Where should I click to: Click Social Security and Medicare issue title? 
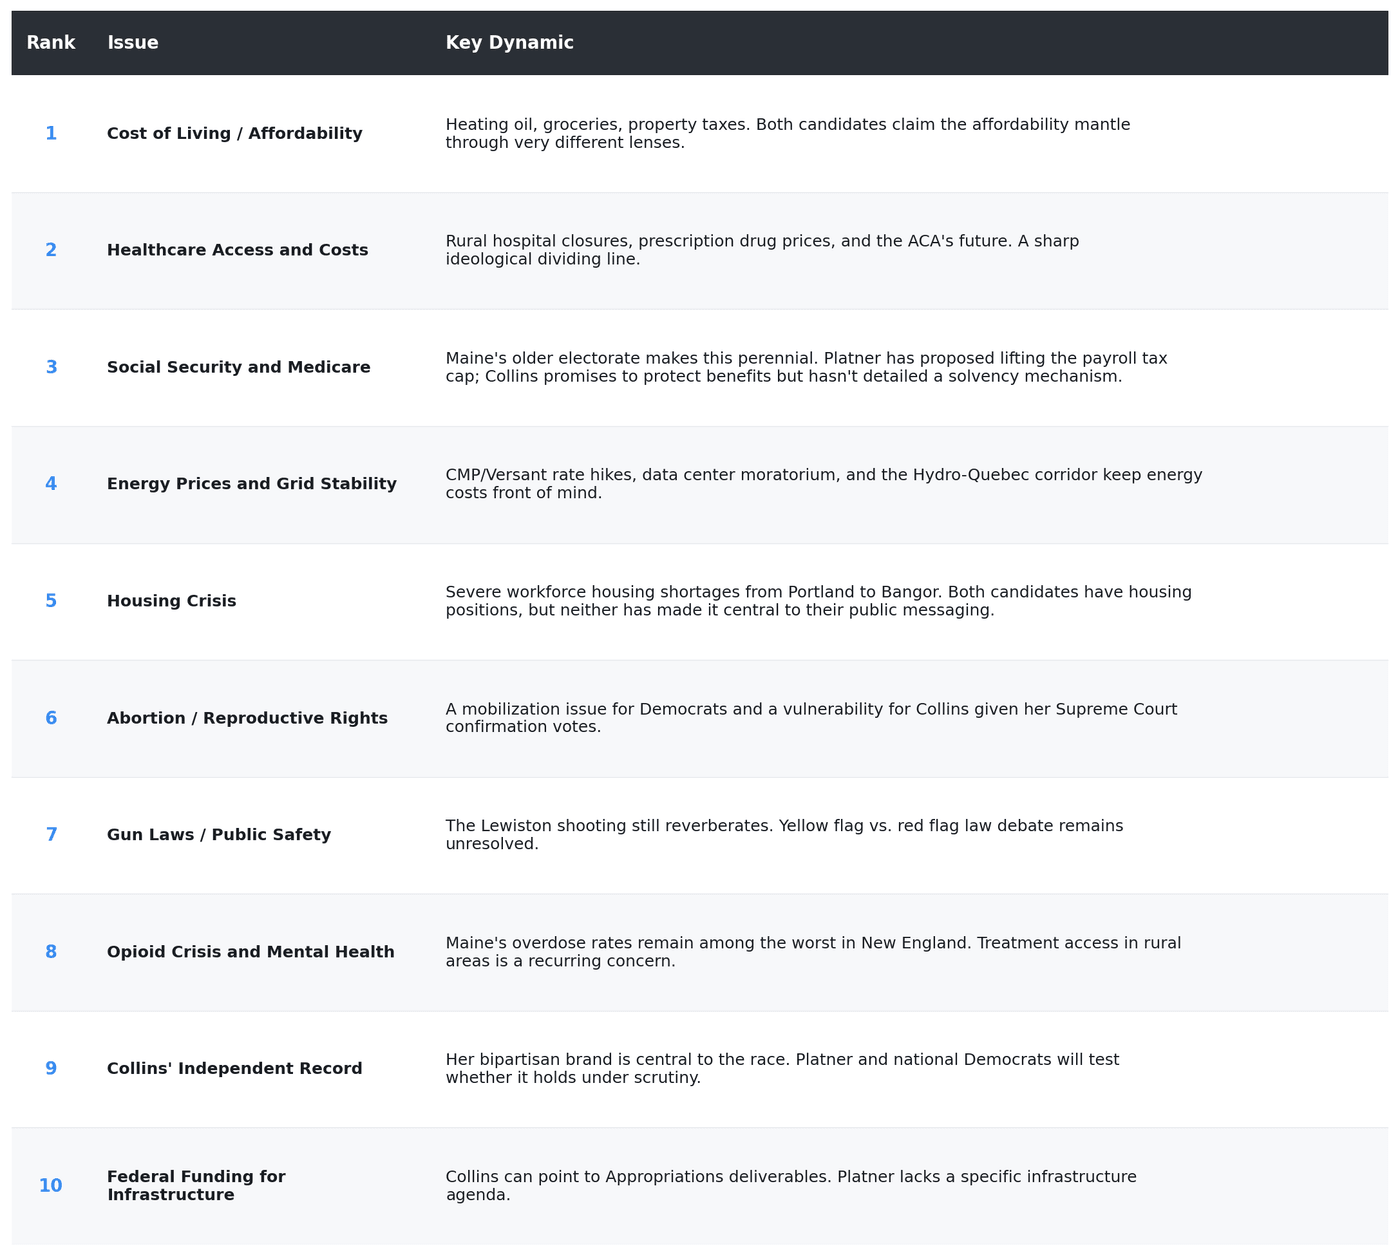239,368
